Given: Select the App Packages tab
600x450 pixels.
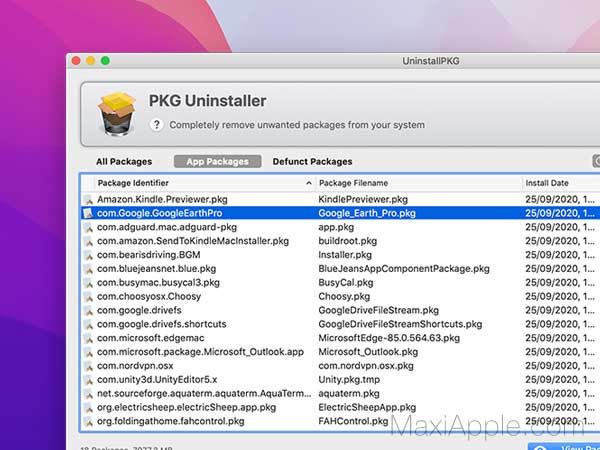Looking at the screenshot, I should tap(218, 161).
